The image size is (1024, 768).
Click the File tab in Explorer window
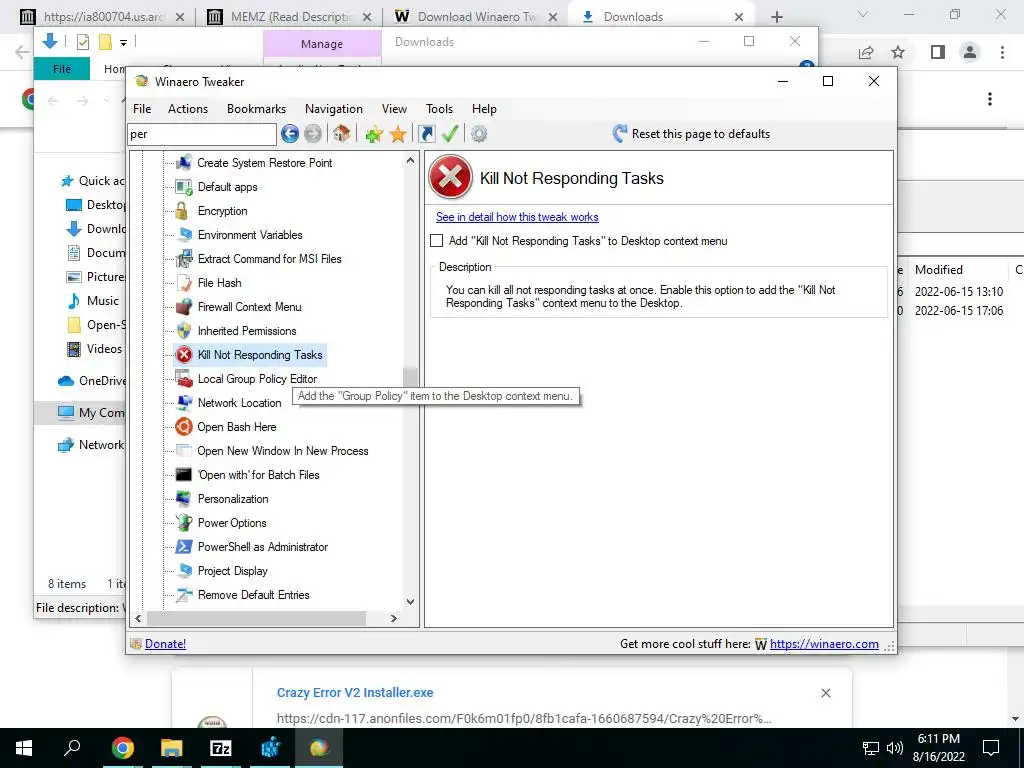coord(61,69)
